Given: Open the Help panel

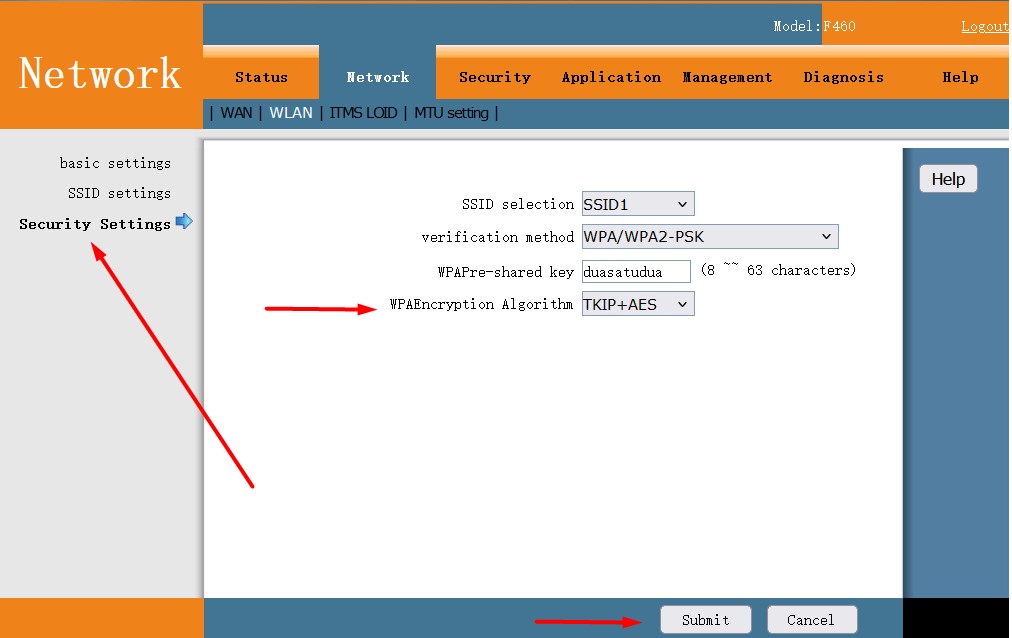Looking at the screenshot, I should coord(947,178).
